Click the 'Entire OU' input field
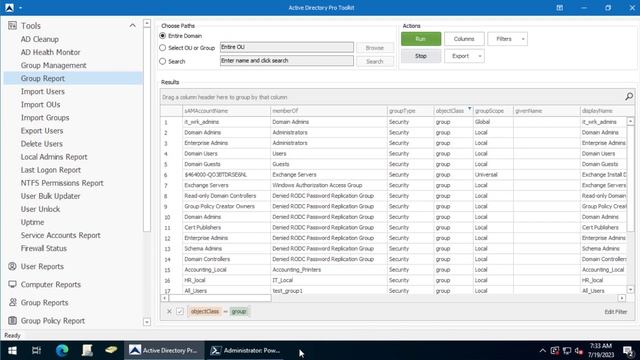The height and width of the screenshot is (360, 640). [287, 47]
